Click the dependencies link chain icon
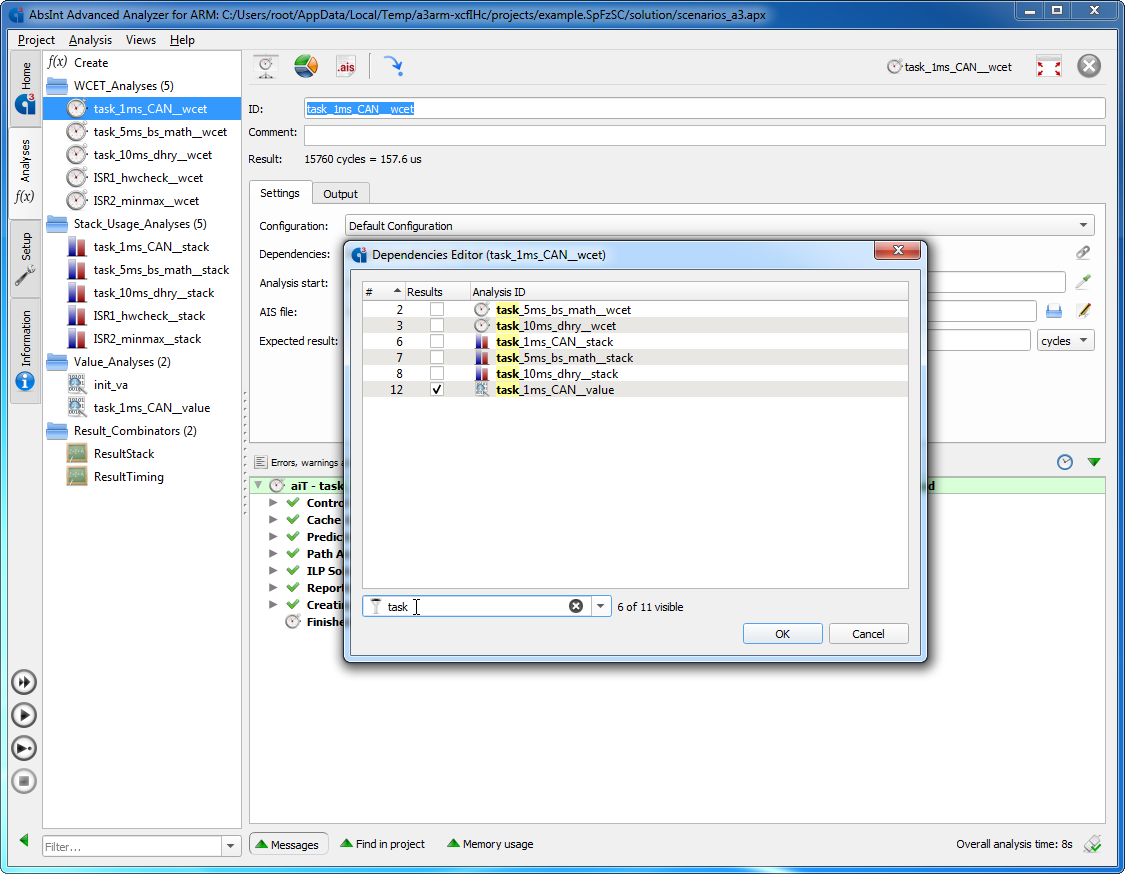Screen dimensions: 1125x874 coord(1083,253)
